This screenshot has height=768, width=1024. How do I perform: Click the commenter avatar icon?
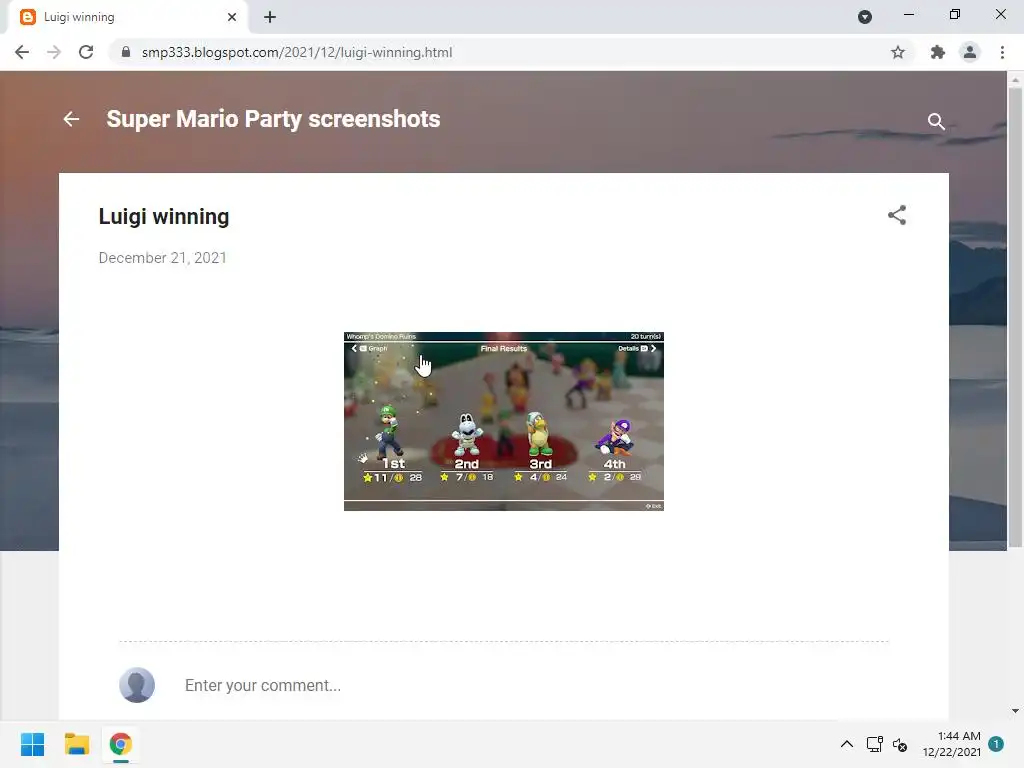pyautogui.click(x=137, y=685)
